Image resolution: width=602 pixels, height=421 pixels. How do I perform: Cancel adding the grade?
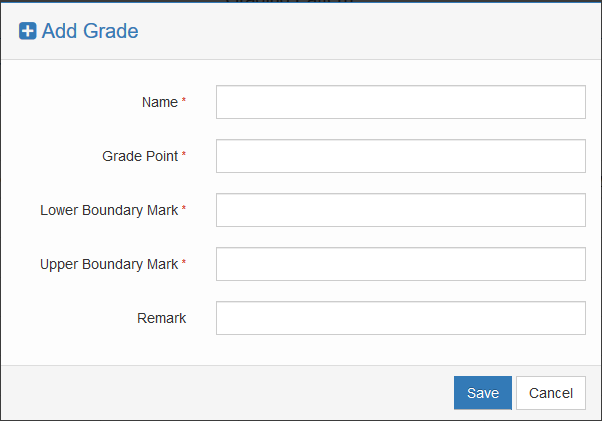pyautogui.click(x=550, y=393)
